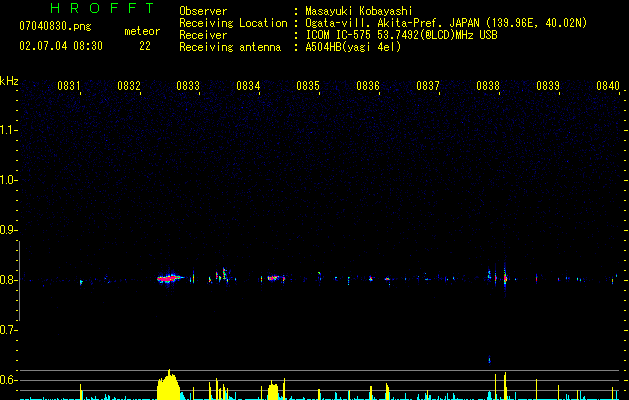
Task: Click the 0840 time marker
Action: point(608,86)
